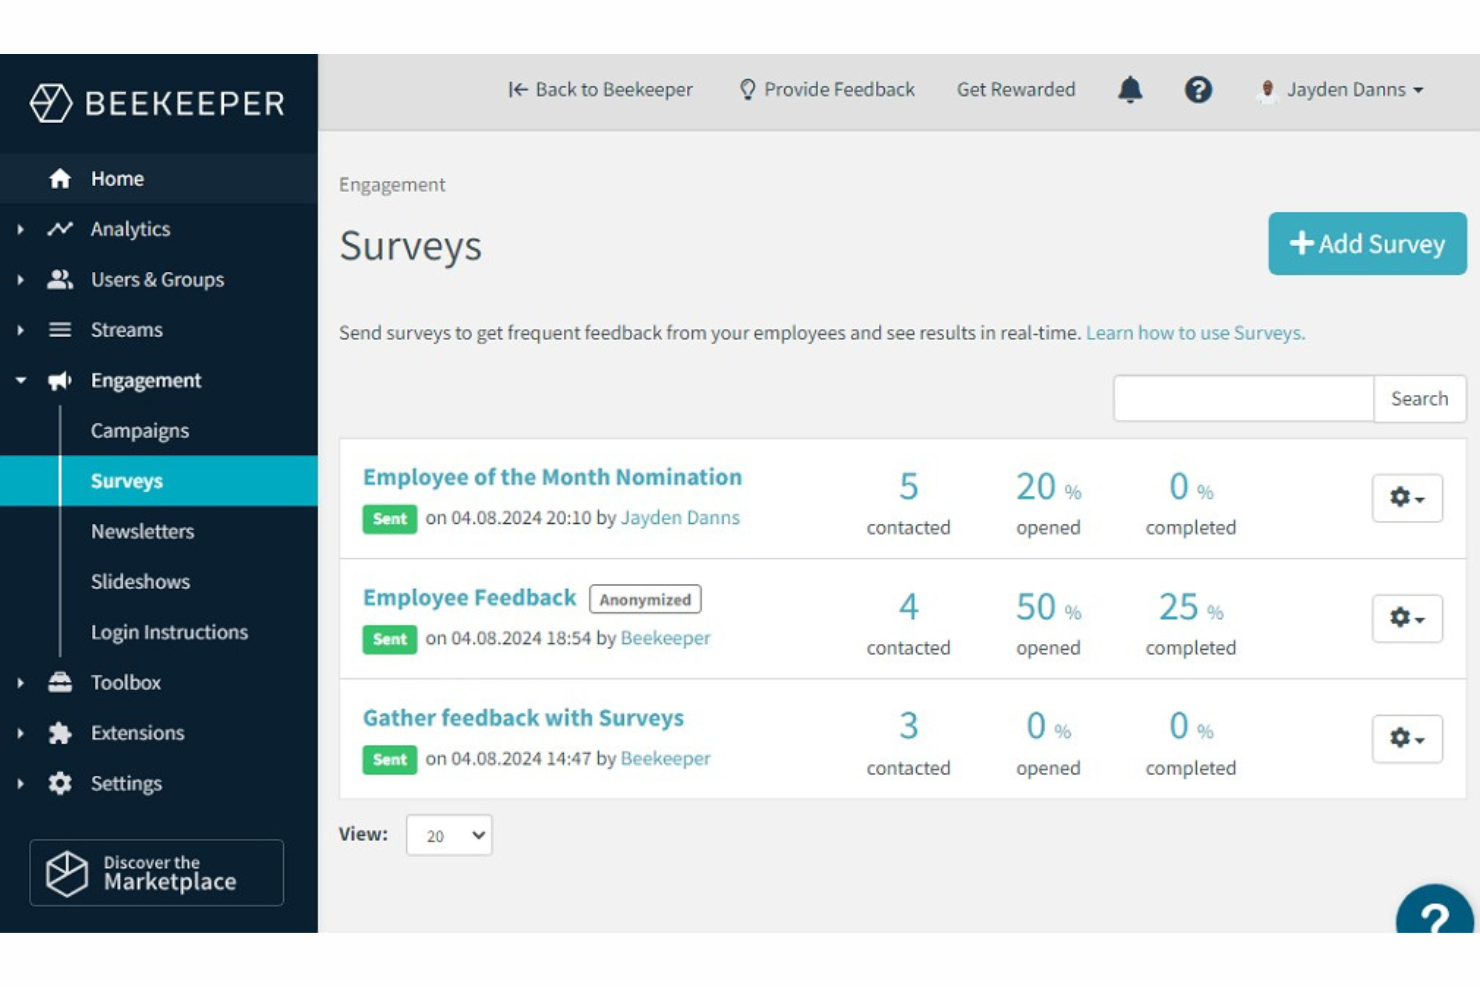Open gear menu for Gather feedback with Surveys

[x=1406, y=739]
